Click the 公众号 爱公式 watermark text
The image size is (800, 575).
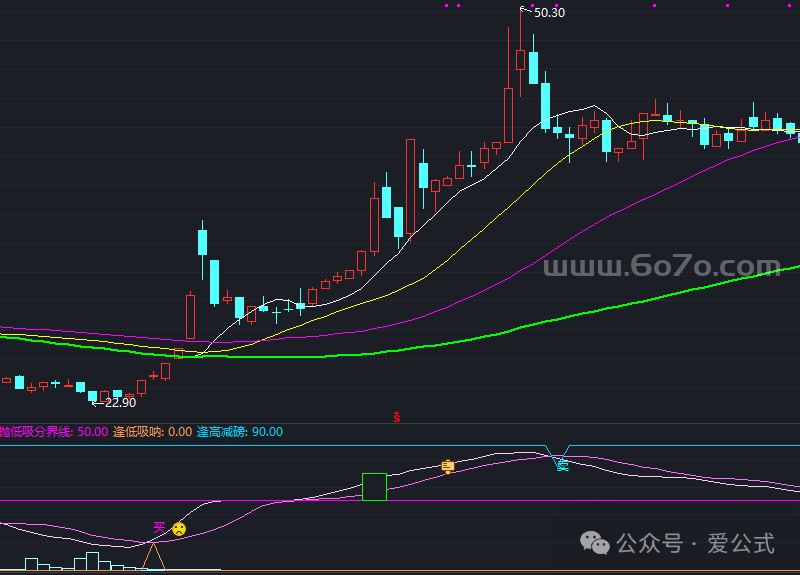click(696, 544)
